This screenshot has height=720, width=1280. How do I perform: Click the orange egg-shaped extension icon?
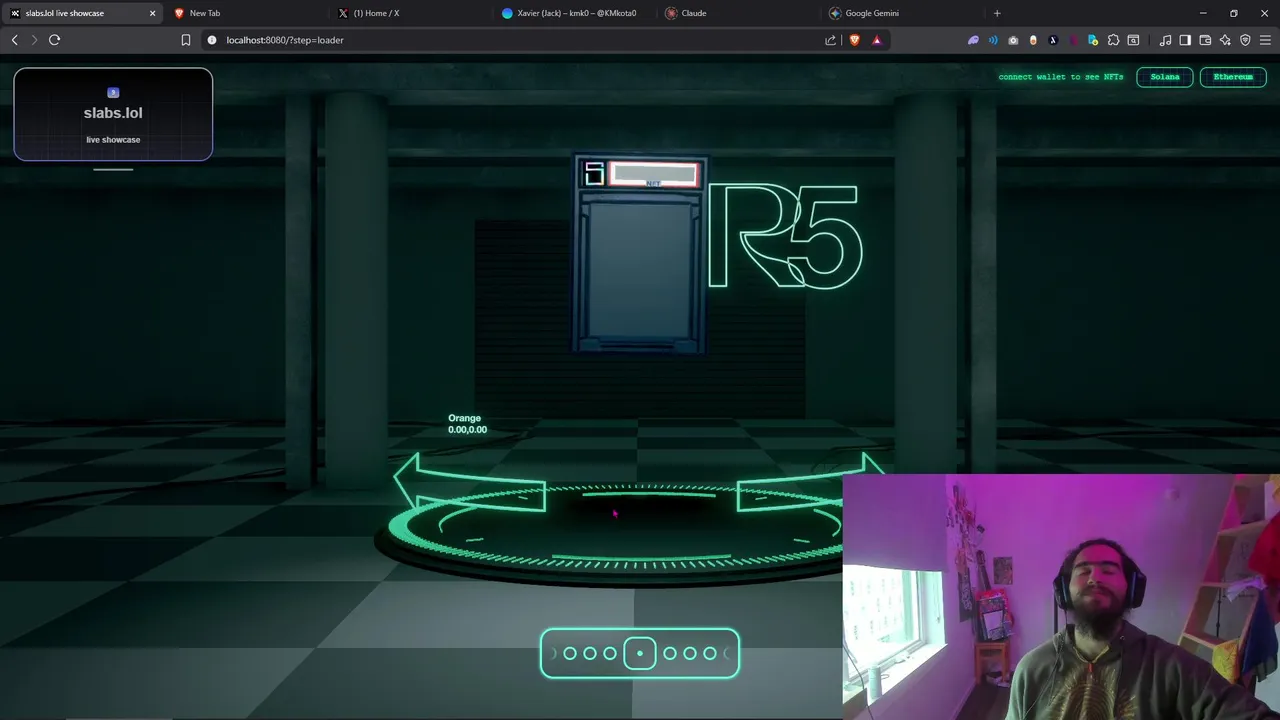click(x=1033, y=40)
